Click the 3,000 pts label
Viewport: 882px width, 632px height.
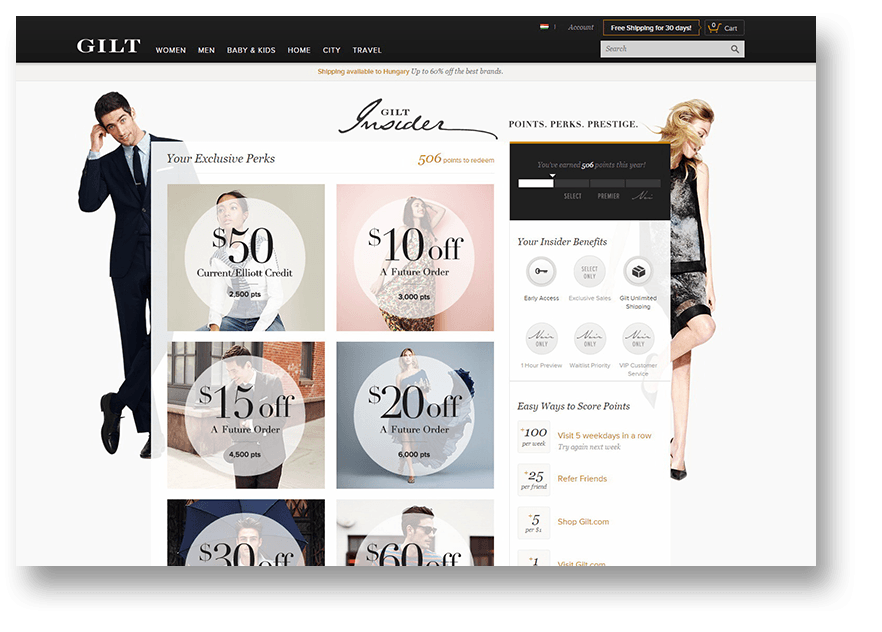click(414, 297)
